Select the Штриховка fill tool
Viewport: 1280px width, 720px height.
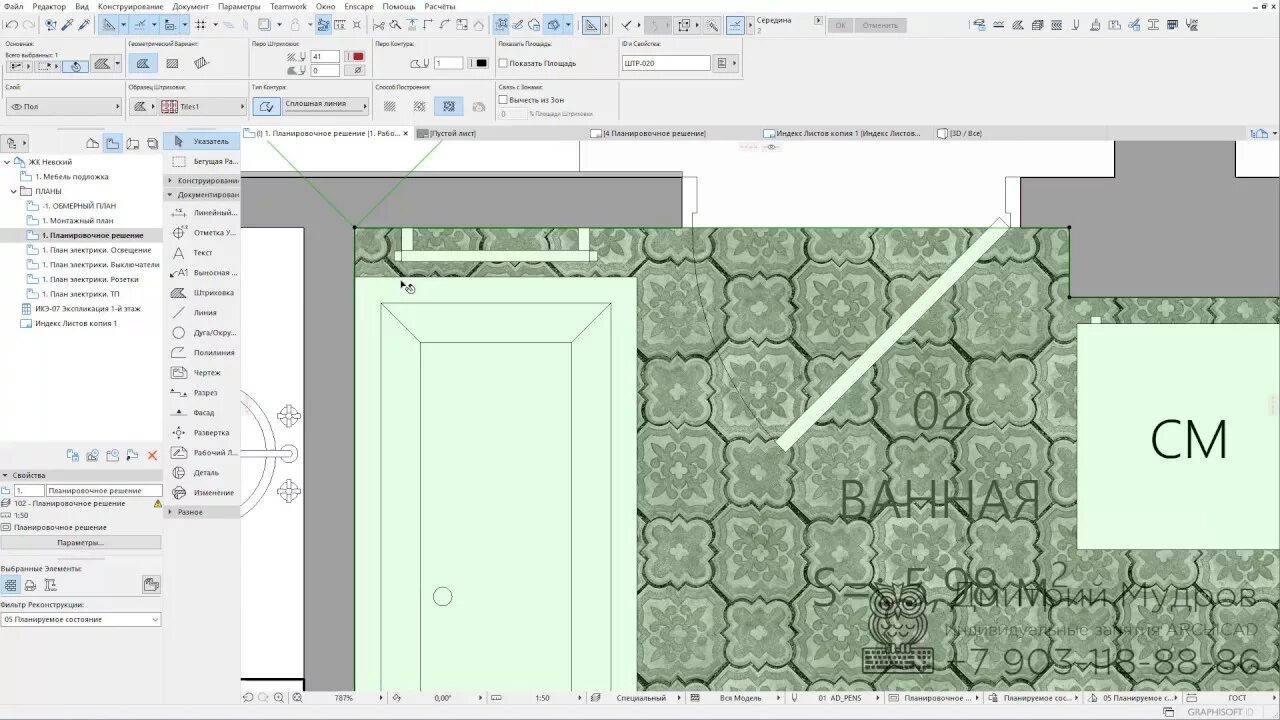[202, 293]
